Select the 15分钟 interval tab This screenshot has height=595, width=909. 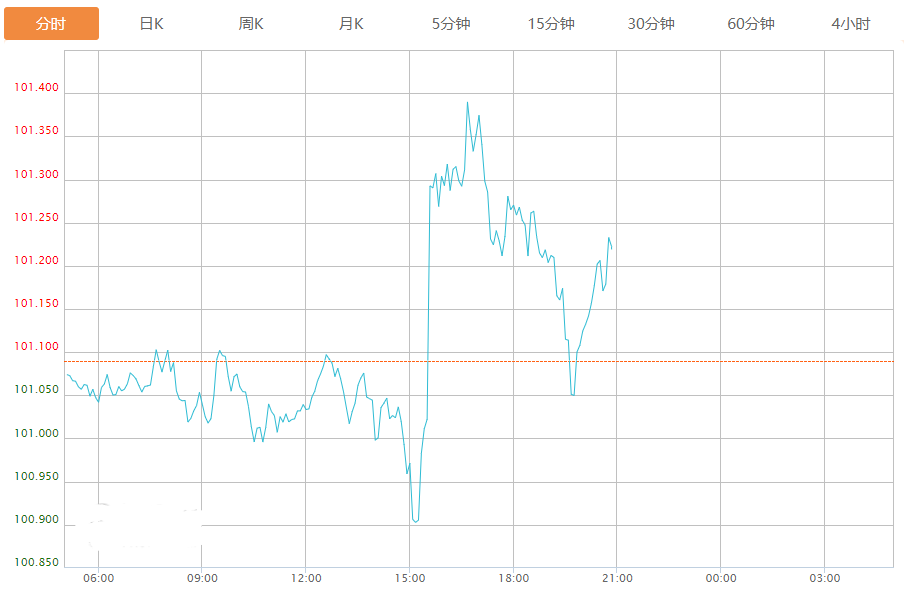(551, 24)
